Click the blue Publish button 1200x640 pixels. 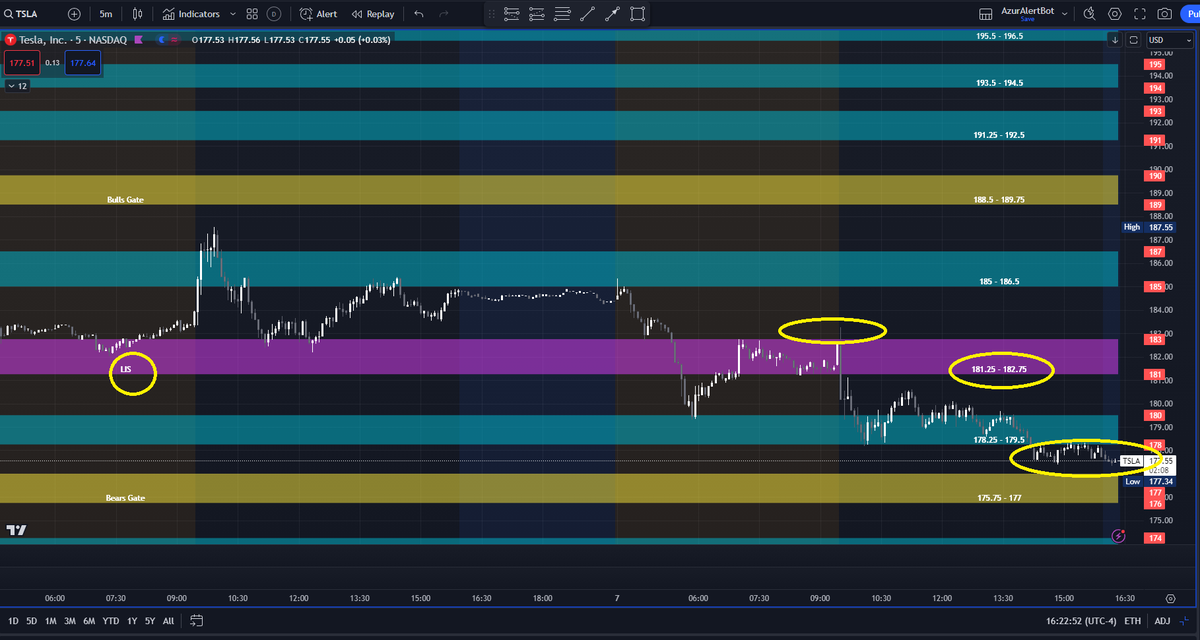[x=1190, y=14]
